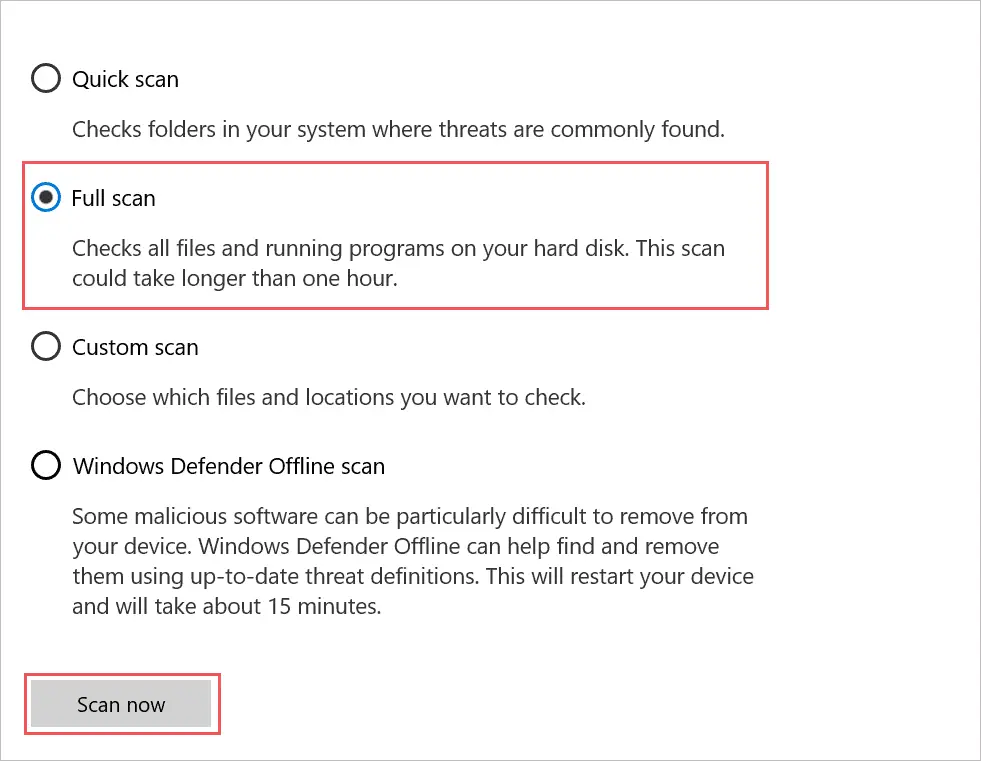Click "could take longer than one hour" text
Viewport: 981px width, 761px height.
pos(234,279)
